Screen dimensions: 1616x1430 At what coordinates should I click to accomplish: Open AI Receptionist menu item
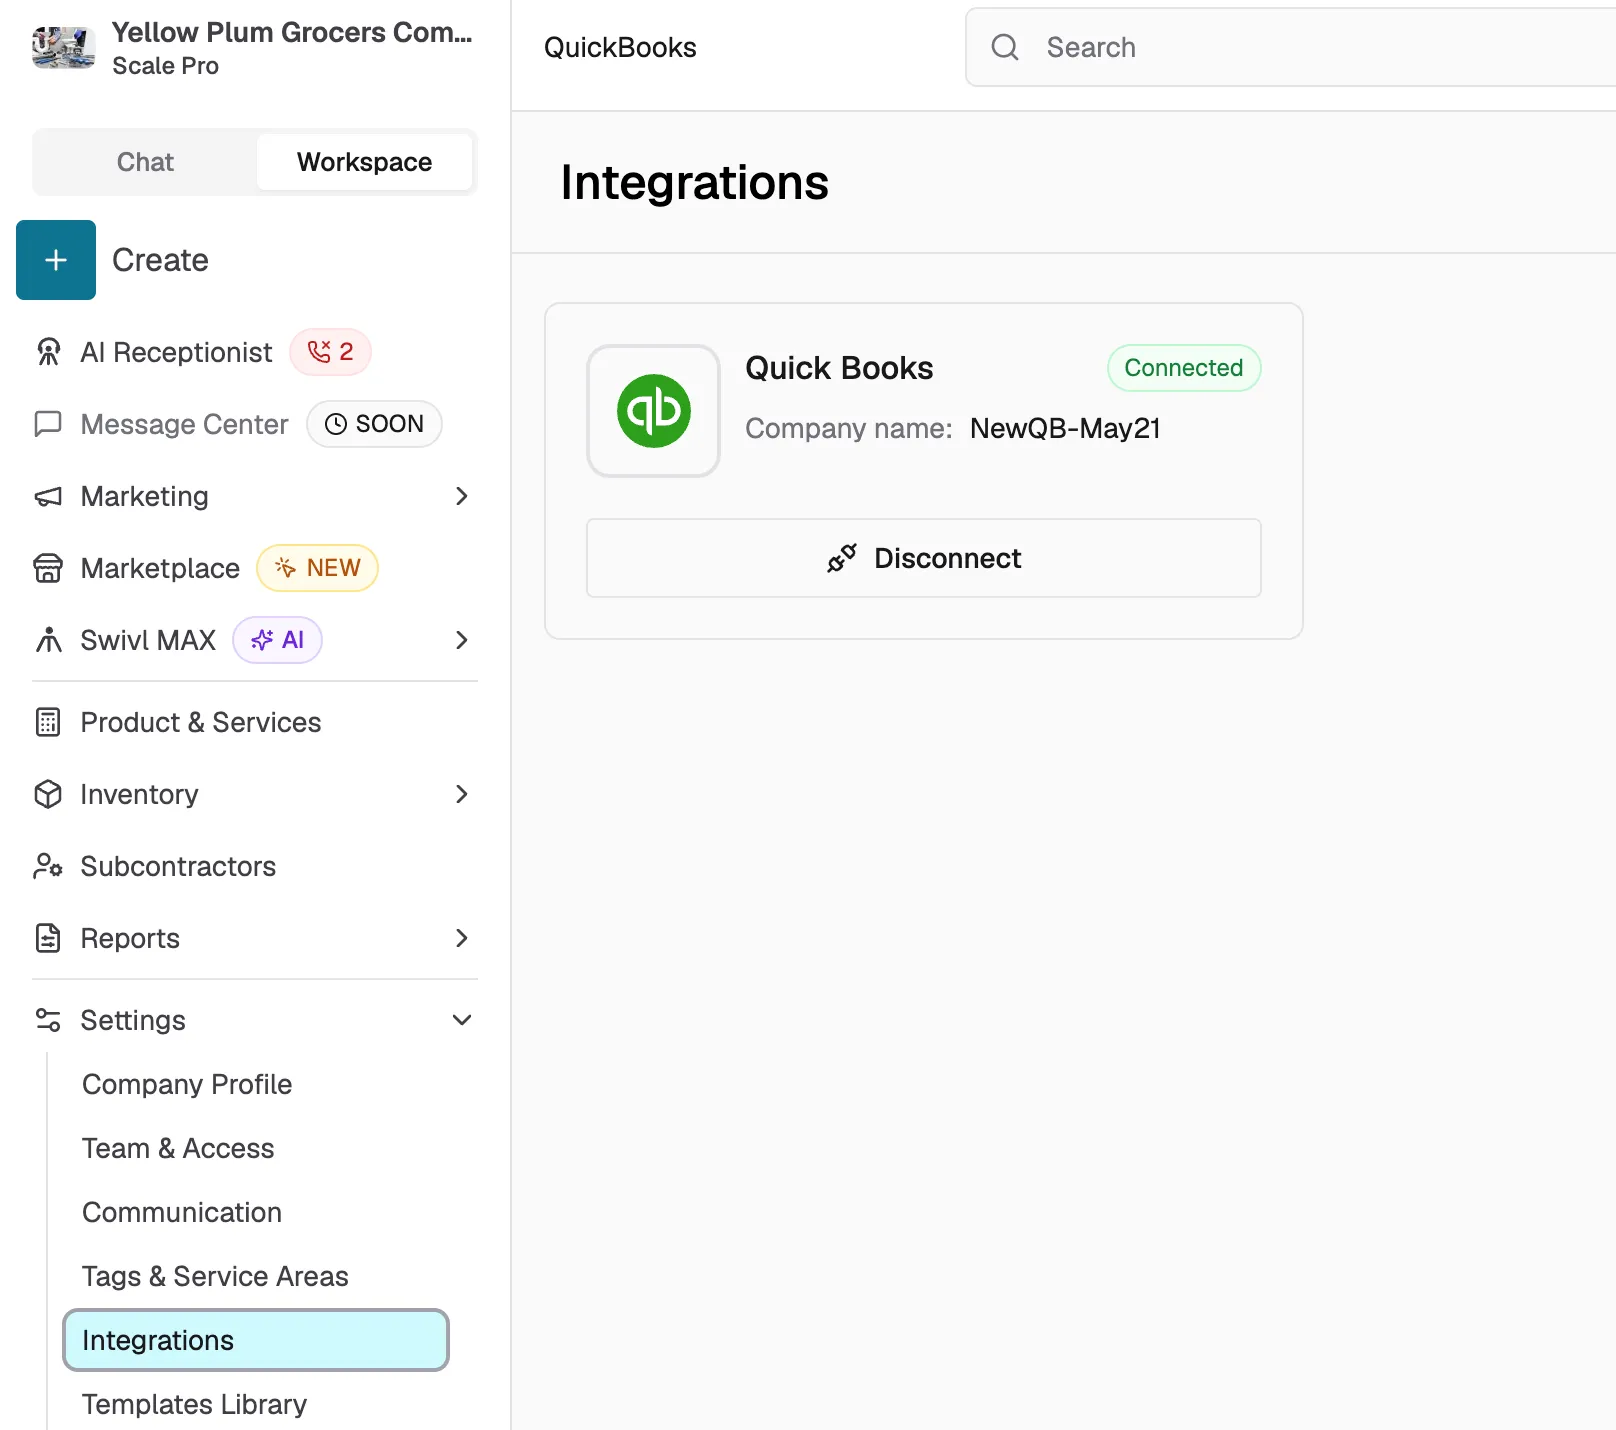tap(176, 352)
